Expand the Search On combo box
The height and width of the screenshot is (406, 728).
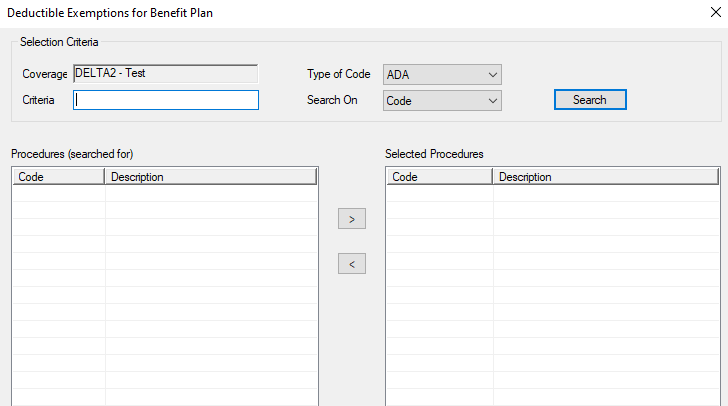(x=442, y=100)
